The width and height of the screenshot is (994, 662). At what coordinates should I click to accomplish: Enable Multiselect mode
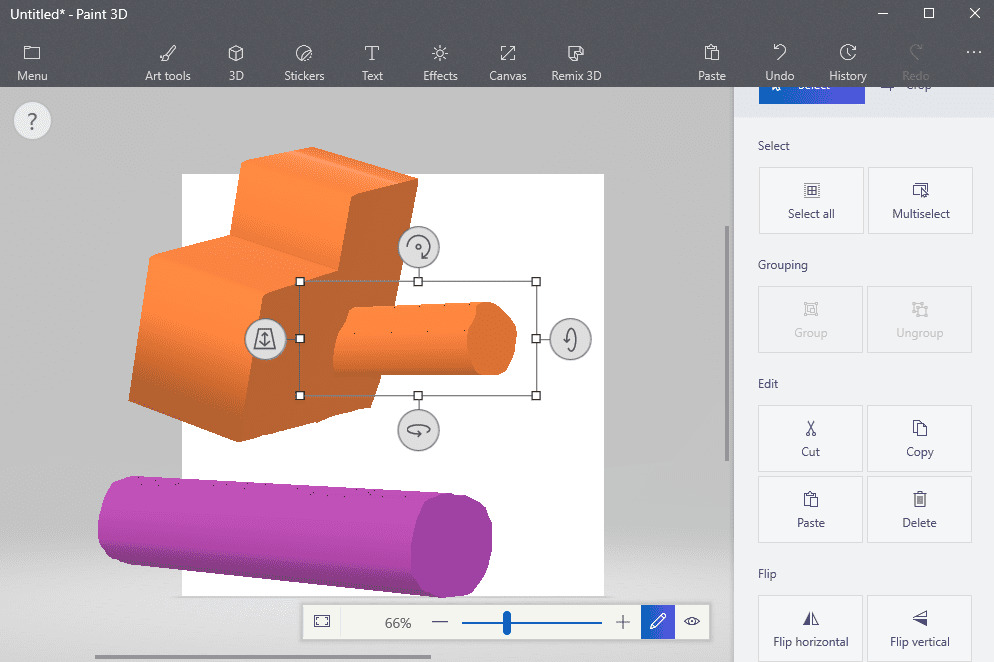(920, 200)
